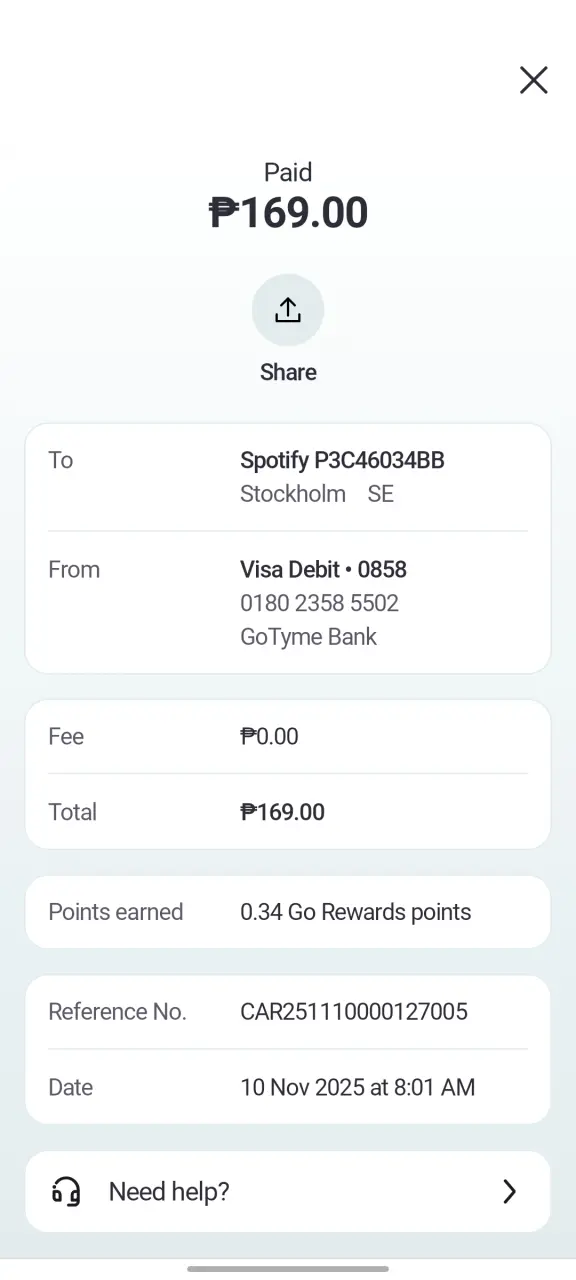
Task: Tap the share upload arrow icon
Action: [x=288, y=310]
